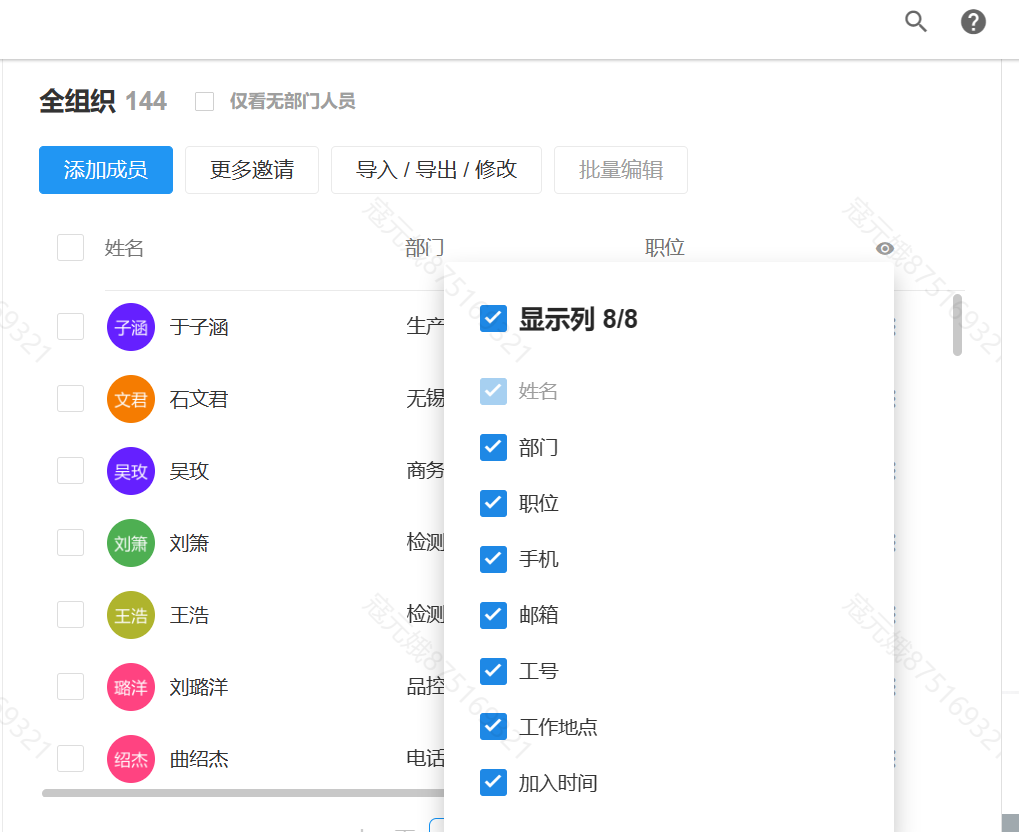
Task: Toggle the column visibility eye icon
Action: (x=885, y=249)
